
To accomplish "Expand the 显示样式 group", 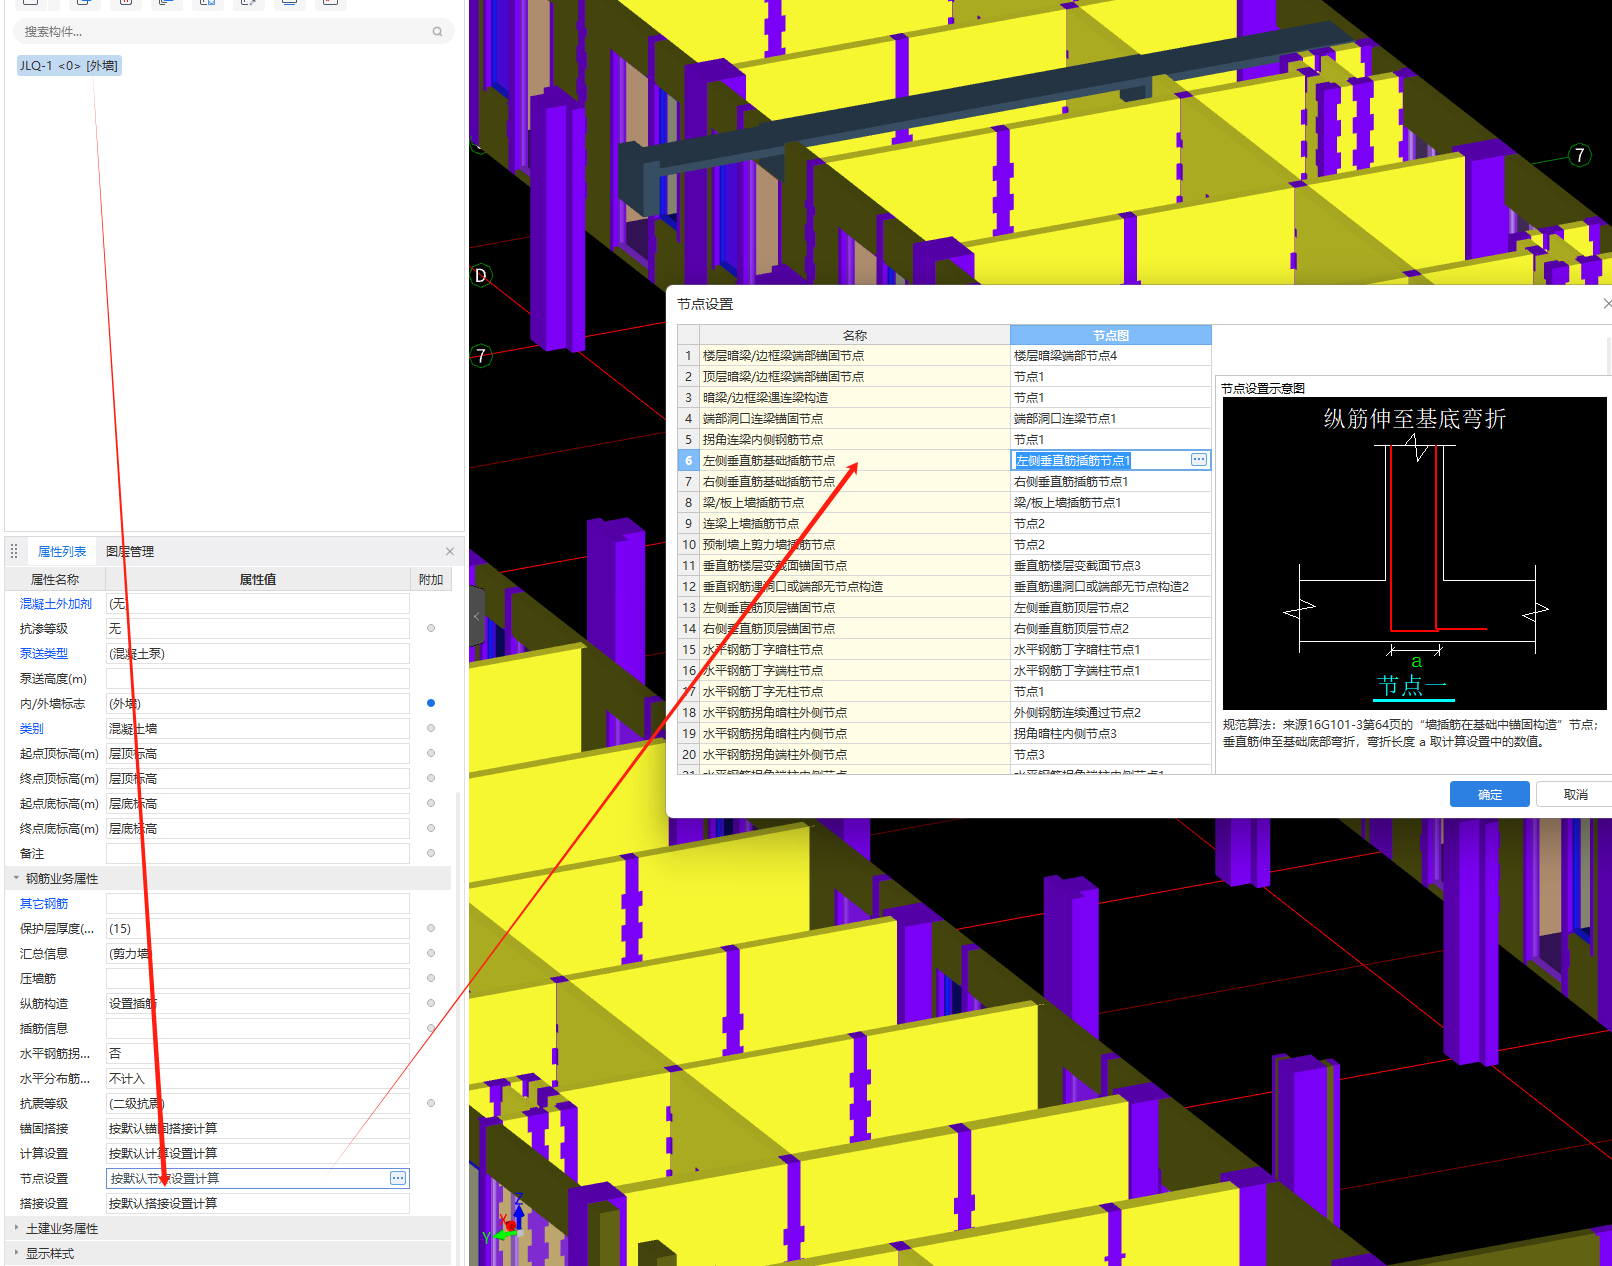I will 16,1253.
